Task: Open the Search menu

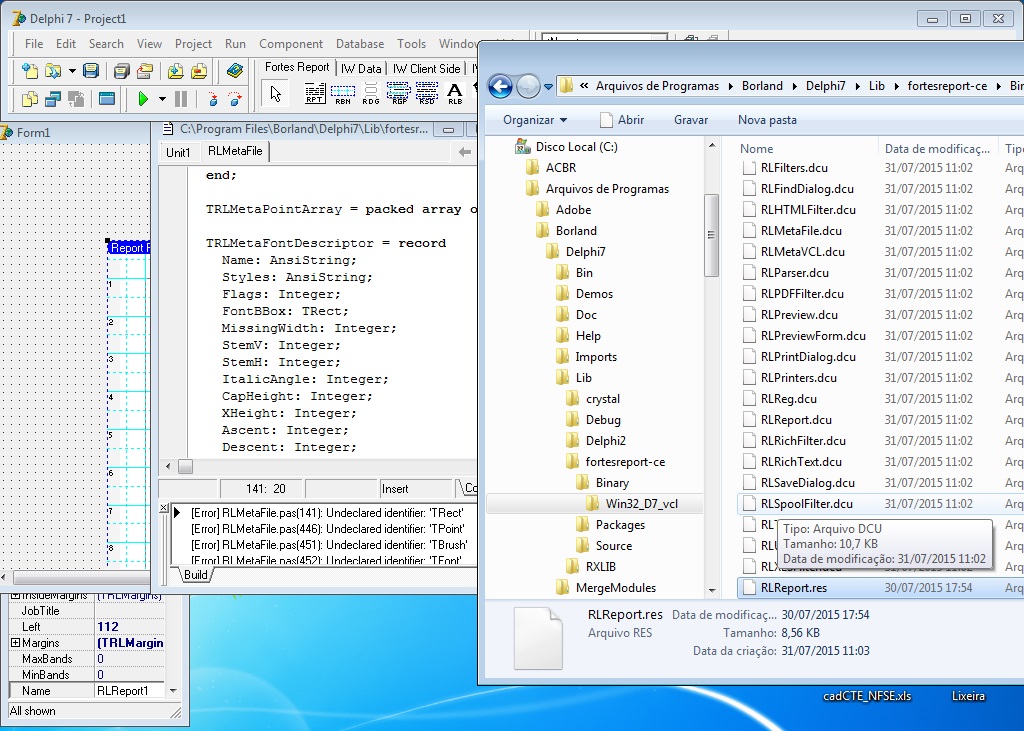Action: pyautogui.click(x=106, y=44)
